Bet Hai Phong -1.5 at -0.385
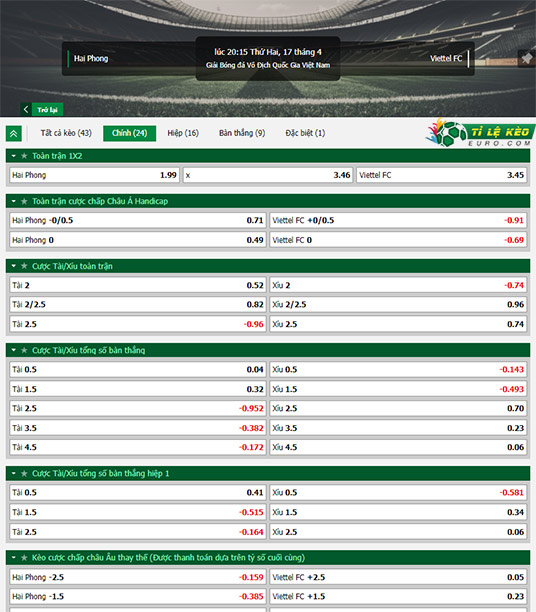This screenshot has height=612, width=536. click(138, 596)
